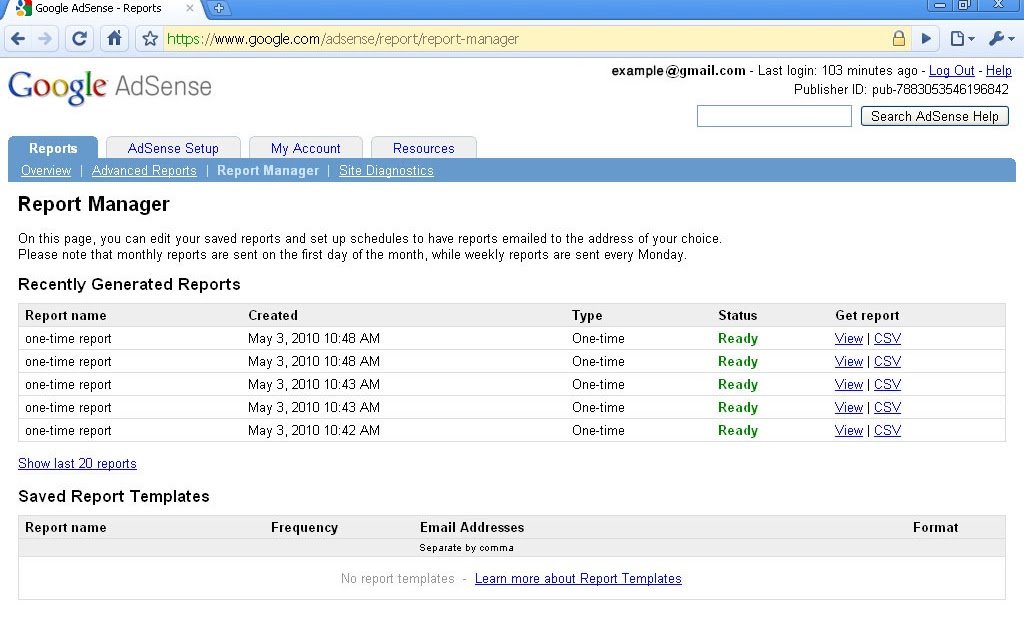The width and height of the screenshot is (1024, 630).
Task: View the second 10:43 AM report
Action: [848, 407]
